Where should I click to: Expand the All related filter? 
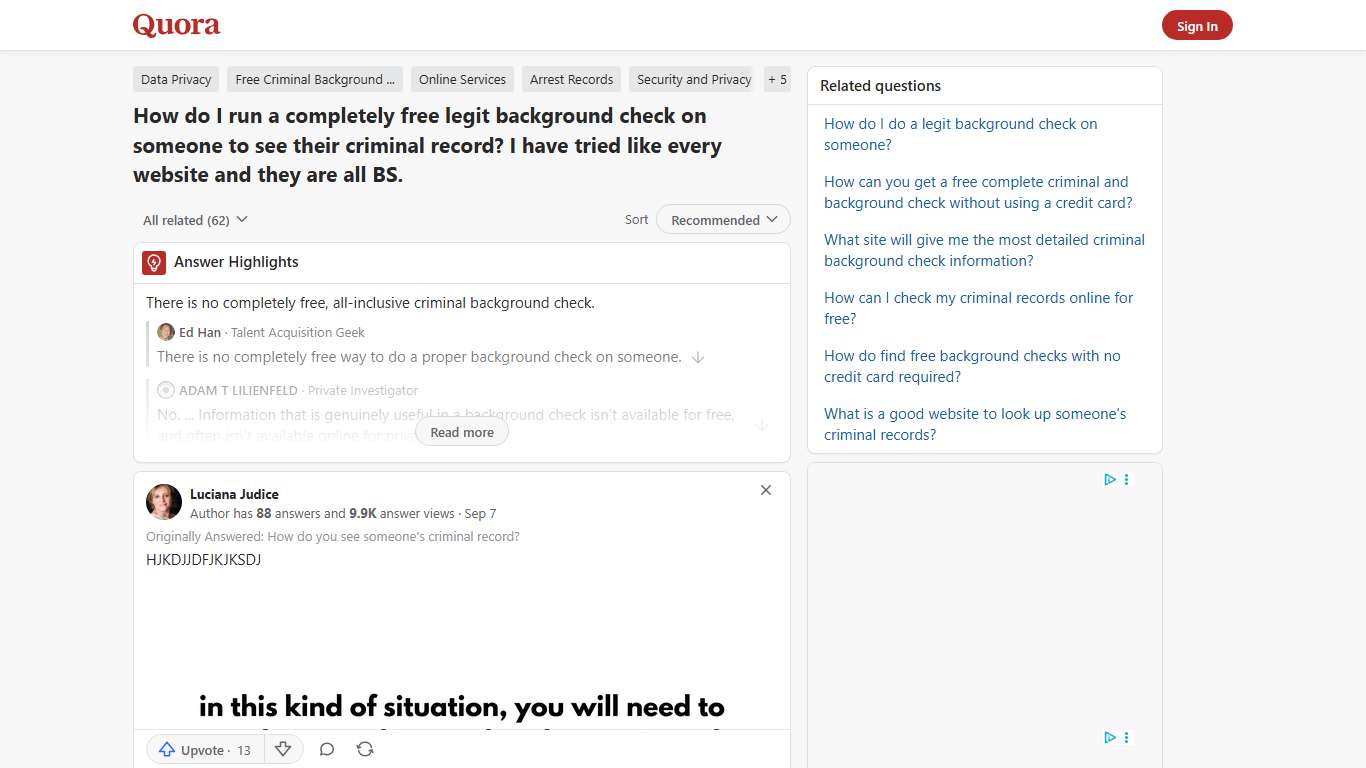195,219
